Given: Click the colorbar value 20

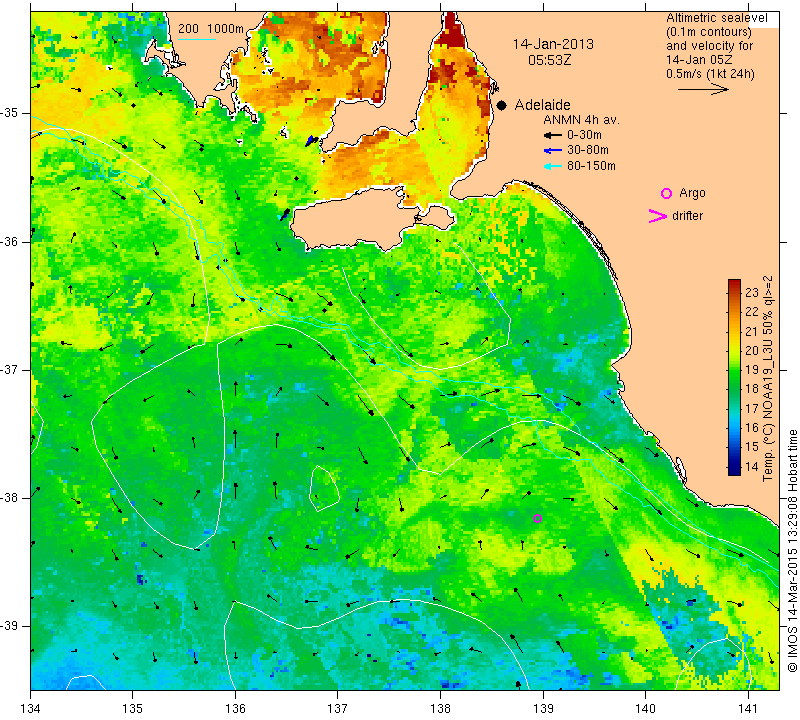Looking at the screenshot, I should (752, 351).
